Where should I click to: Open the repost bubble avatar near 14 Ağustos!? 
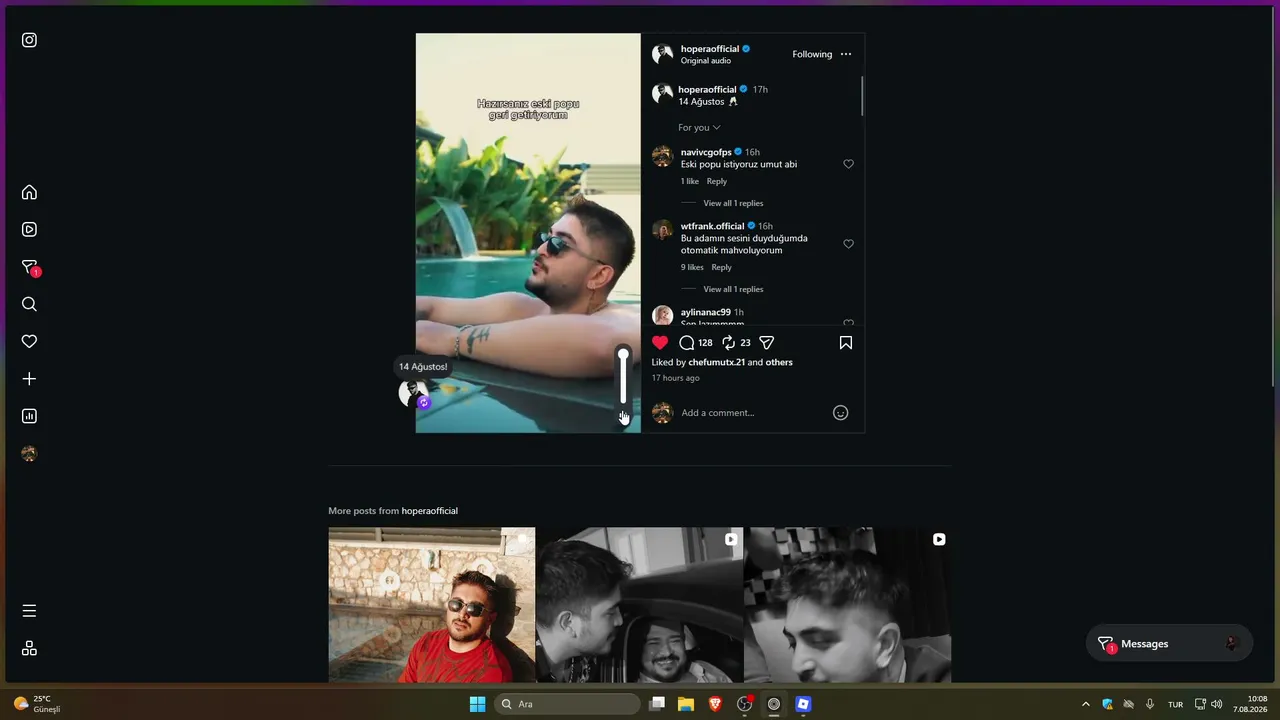point(414,393)
